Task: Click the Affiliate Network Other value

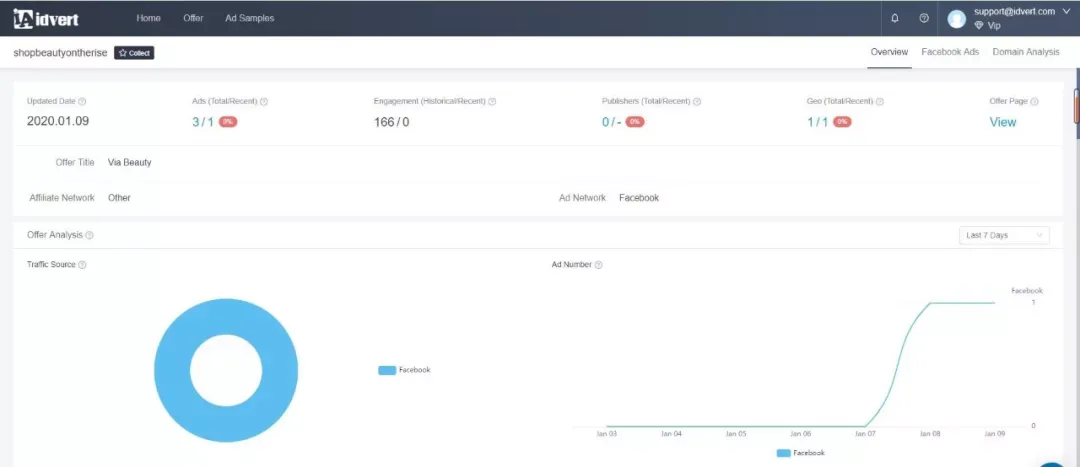Action: tap(119, 198)
